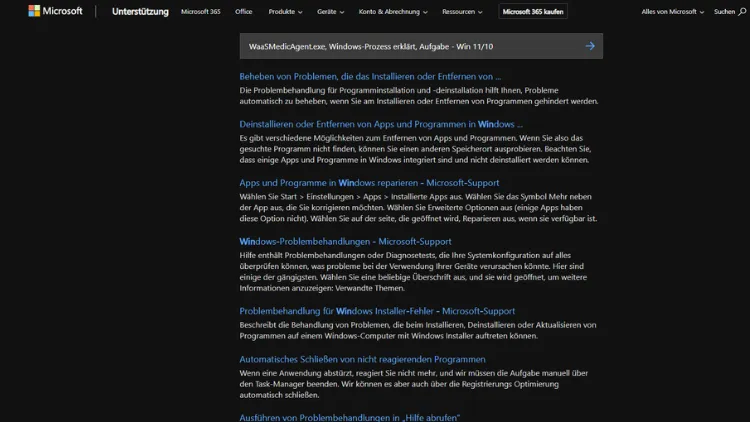Expand the Alles von Microsoft dropdown

(x=672, y=11)
